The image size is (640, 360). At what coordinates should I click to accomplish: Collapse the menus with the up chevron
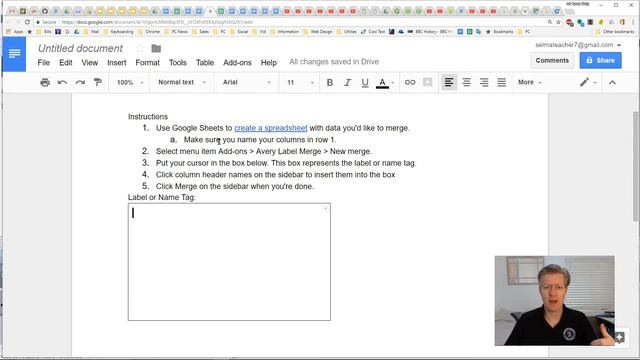(612, 82)
